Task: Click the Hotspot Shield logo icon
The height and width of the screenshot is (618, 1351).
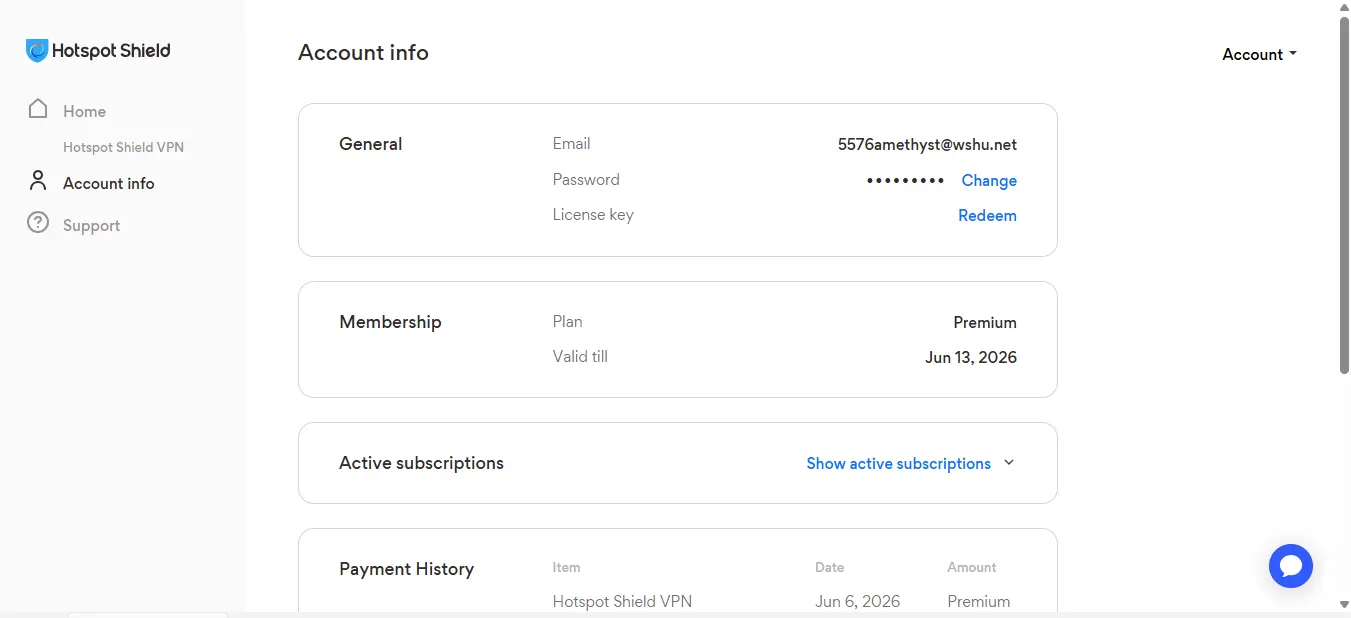Action: click(x=37, y=51)
